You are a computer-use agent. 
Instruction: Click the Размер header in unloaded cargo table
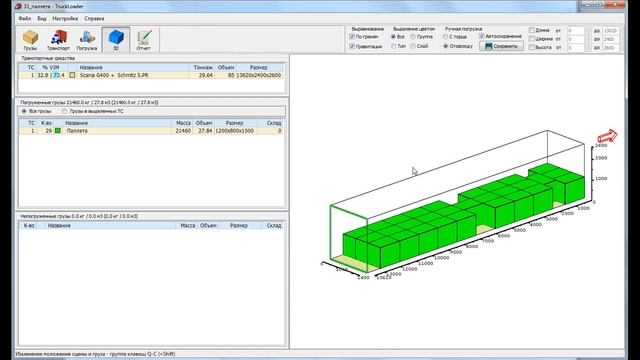click(239, 225)
